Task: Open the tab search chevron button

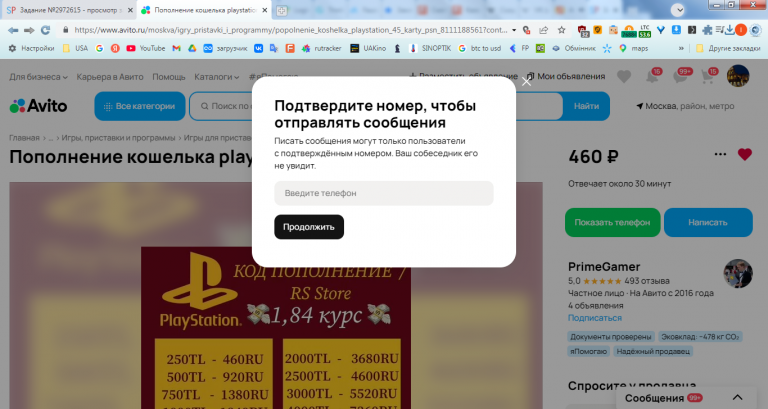Action: [x=677, y=10]
